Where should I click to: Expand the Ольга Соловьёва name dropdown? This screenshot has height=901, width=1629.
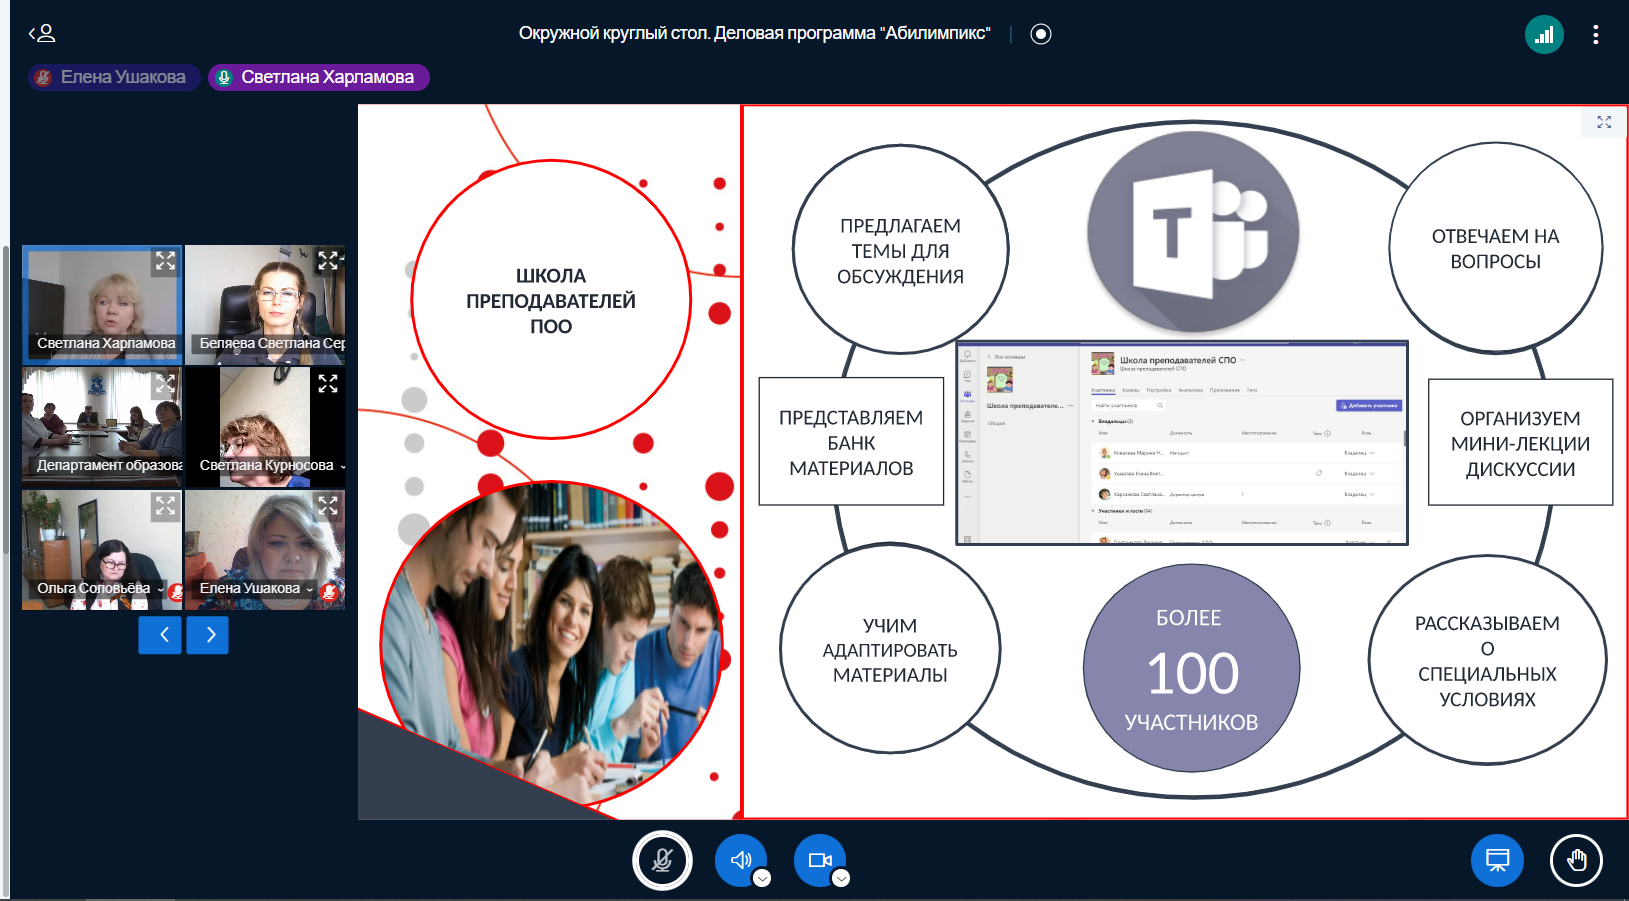[160, 589]
